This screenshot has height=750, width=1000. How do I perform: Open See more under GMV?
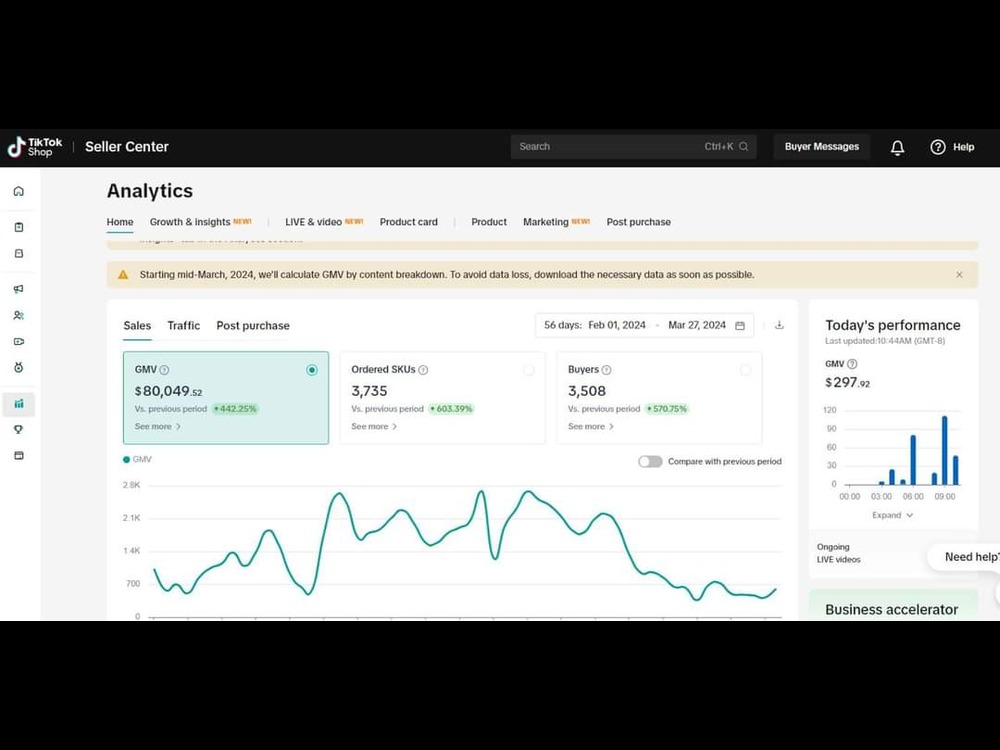click(158, 427)
